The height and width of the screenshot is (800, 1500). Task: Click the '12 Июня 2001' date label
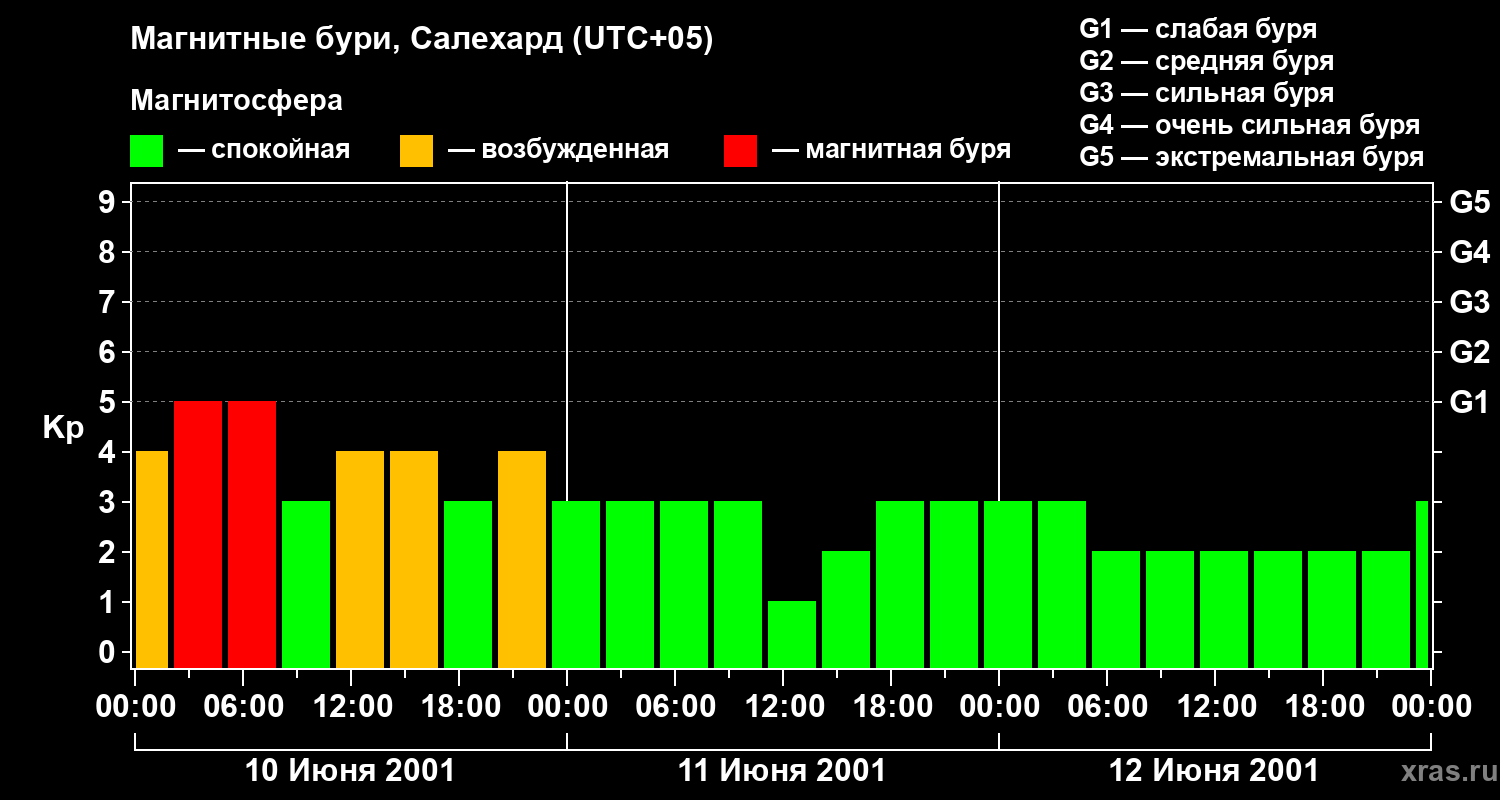tap(1214, 771)
